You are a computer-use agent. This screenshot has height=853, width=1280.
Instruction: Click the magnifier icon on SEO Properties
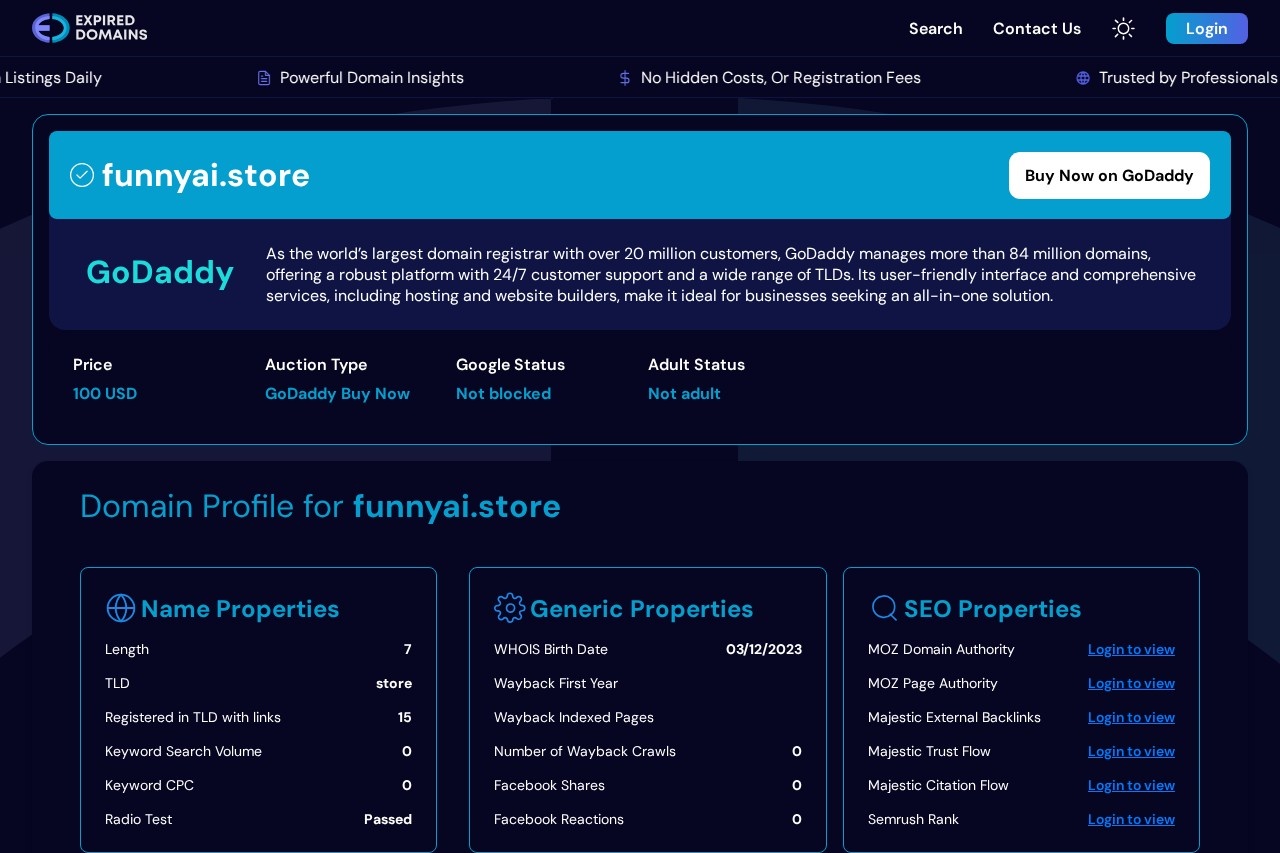[x=884, y=608]
